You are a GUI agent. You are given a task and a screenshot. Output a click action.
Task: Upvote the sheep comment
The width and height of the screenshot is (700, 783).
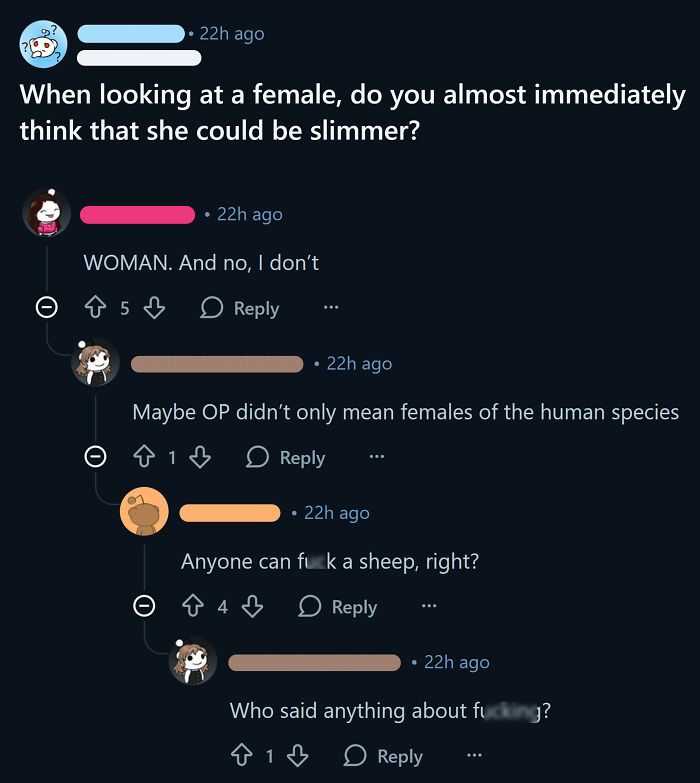point(195,606)
